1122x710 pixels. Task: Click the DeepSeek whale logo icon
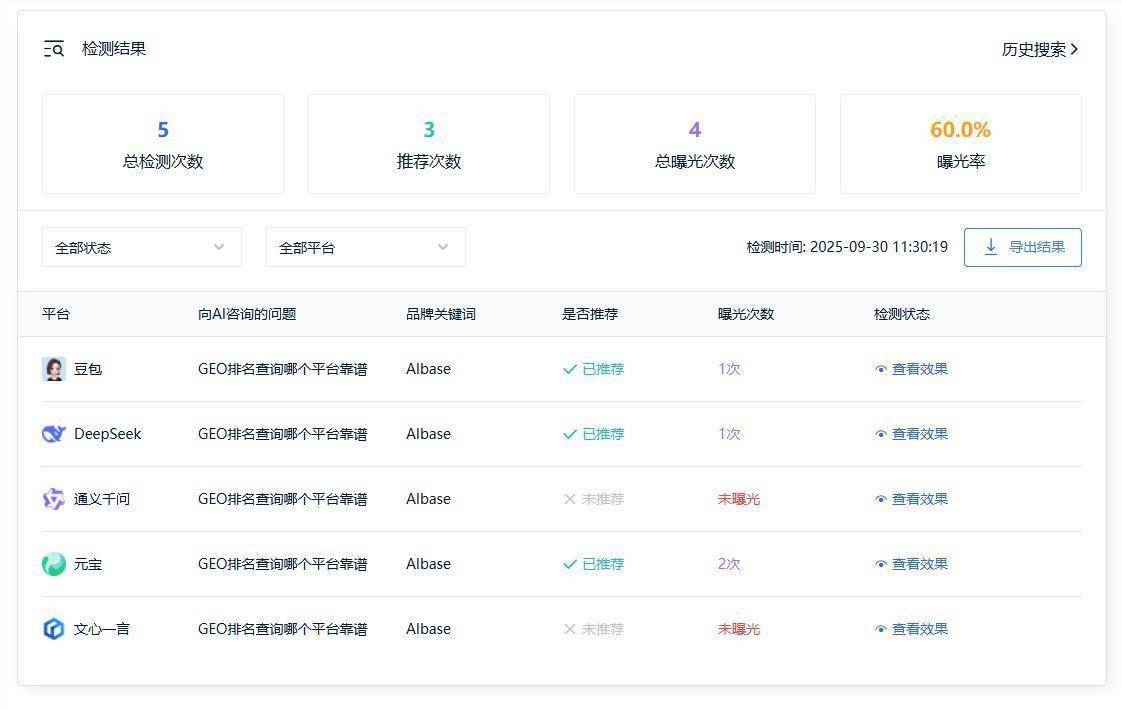54,434
